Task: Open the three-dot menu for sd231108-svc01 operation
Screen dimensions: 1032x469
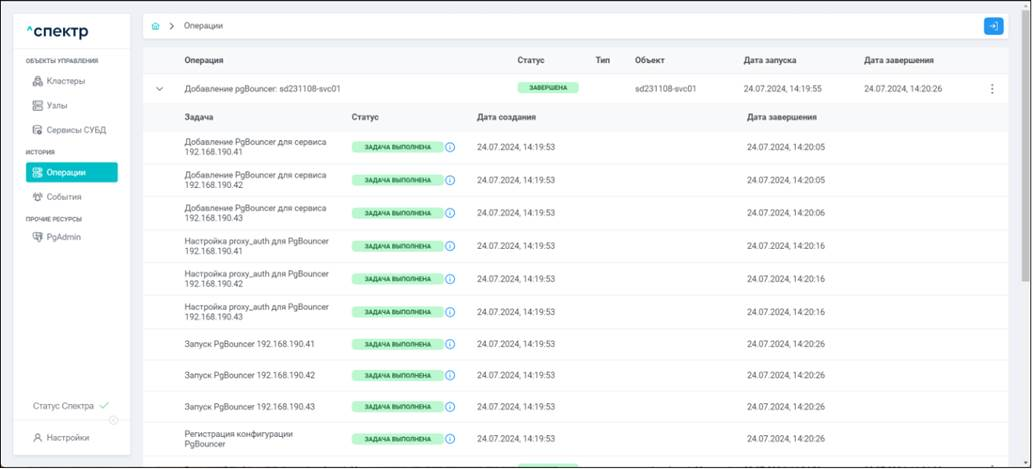Action: tap(992, 89)
